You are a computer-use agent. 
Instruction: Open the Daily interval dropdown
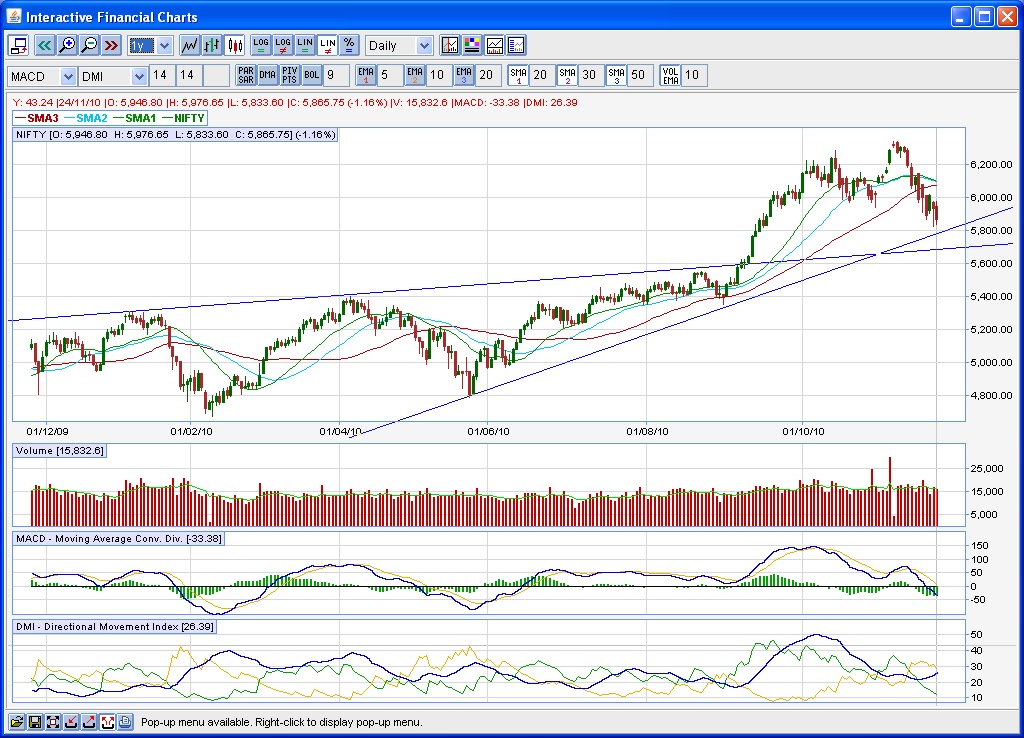424,46
